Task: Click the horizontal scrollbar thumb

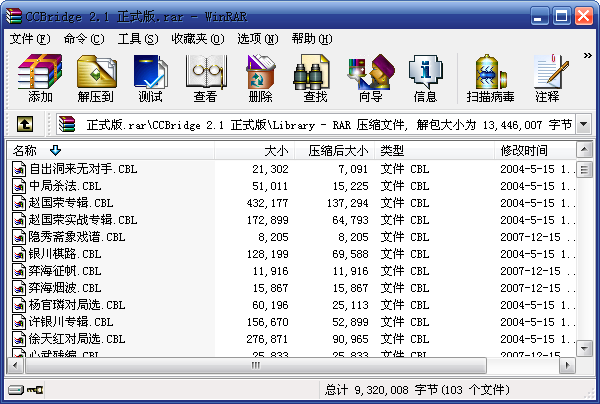Action: click(x=256, y=366)
